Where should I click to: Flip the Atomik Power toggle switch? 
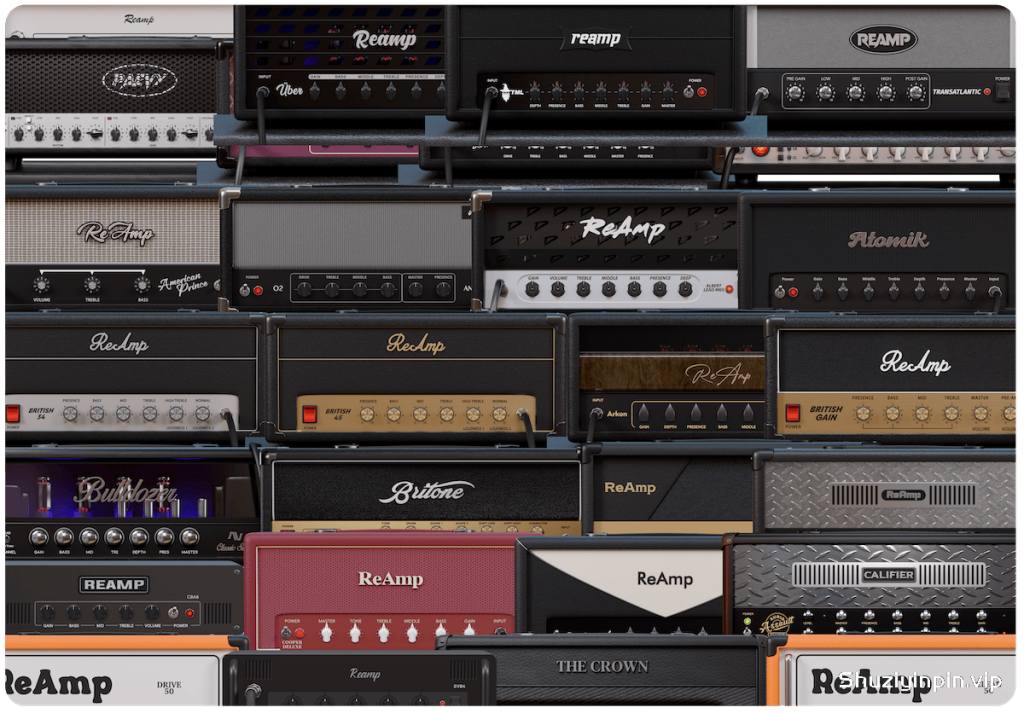click(779, 292)
